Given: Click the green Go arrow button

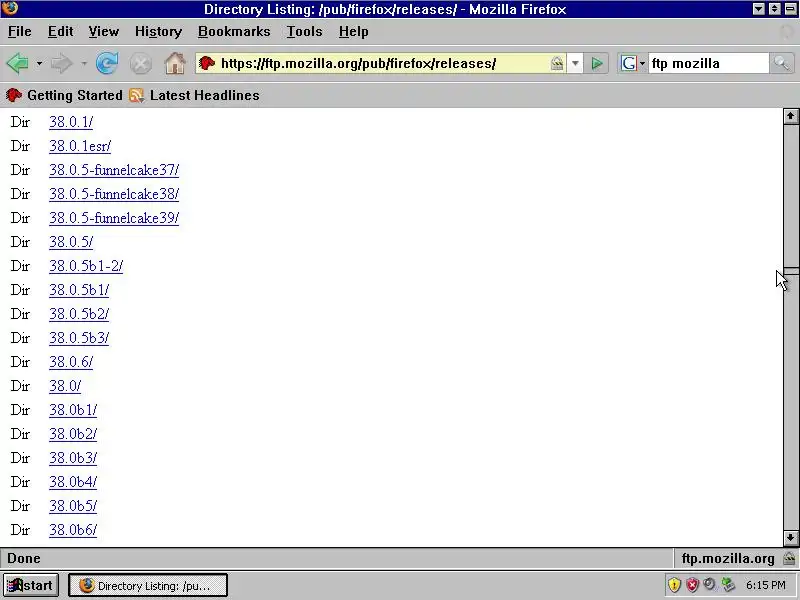Looking at the screenshot, I should click(596, 63).
